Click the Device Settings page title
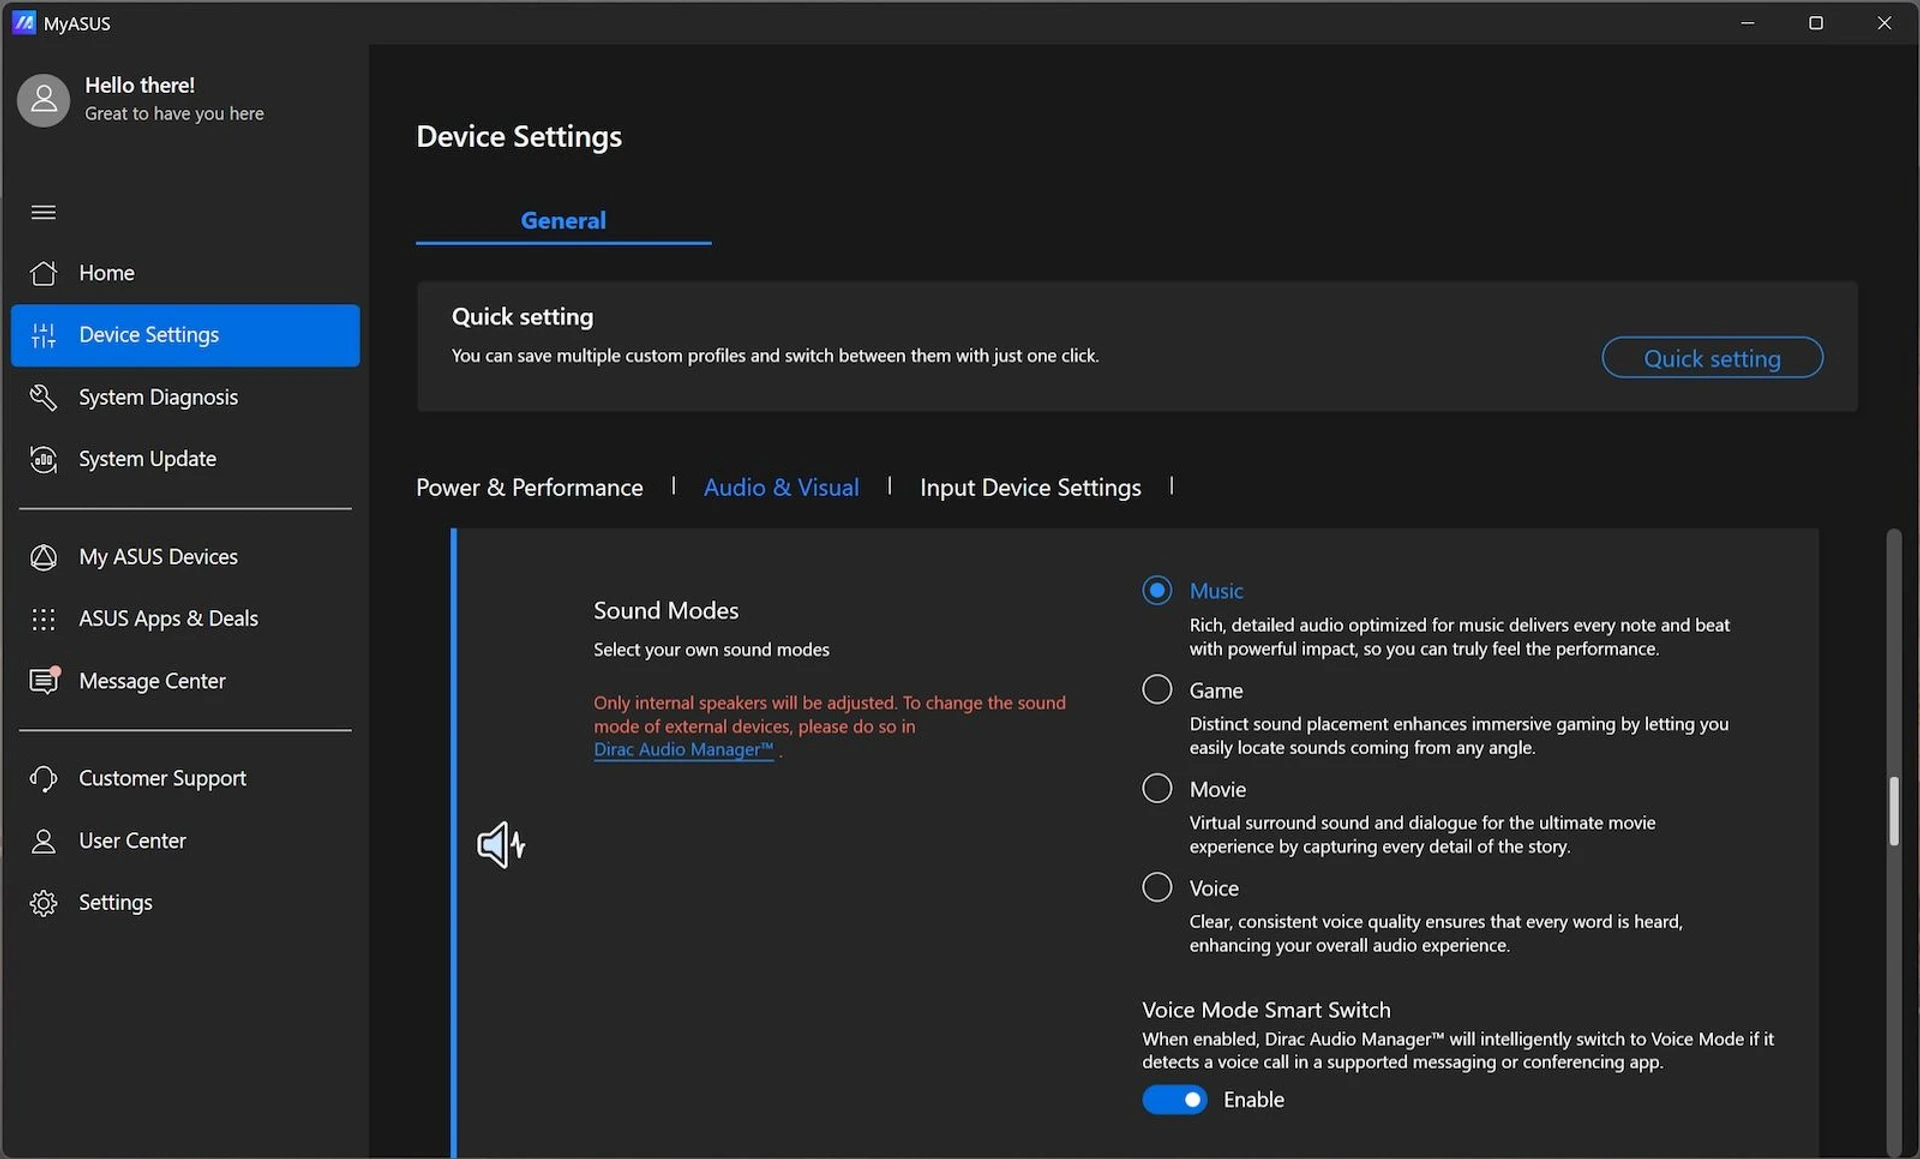The height and width of the screenshot is (1159, 1920). click(x=519, y=136)
